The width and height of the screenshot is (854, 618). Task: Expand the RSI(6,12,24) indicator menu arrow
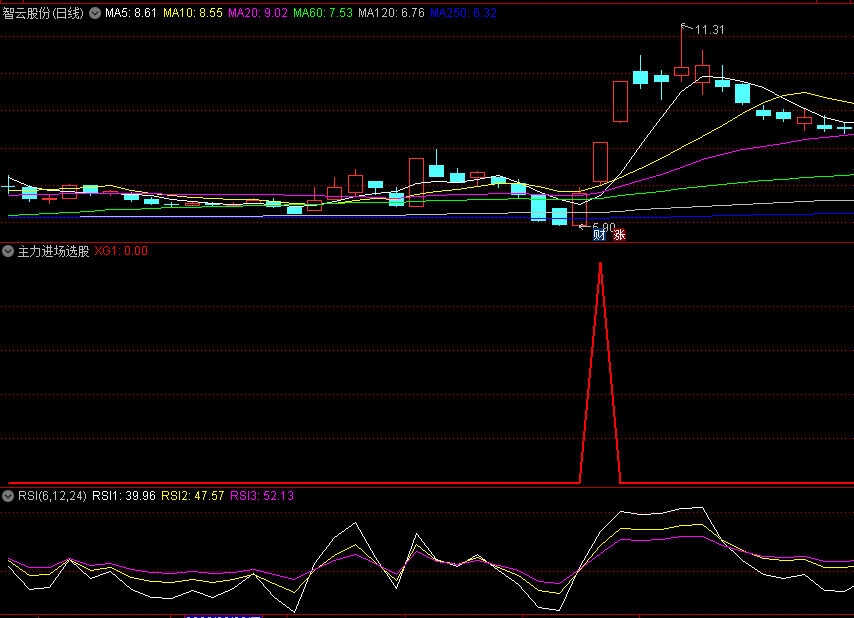[x=8, y=496]
